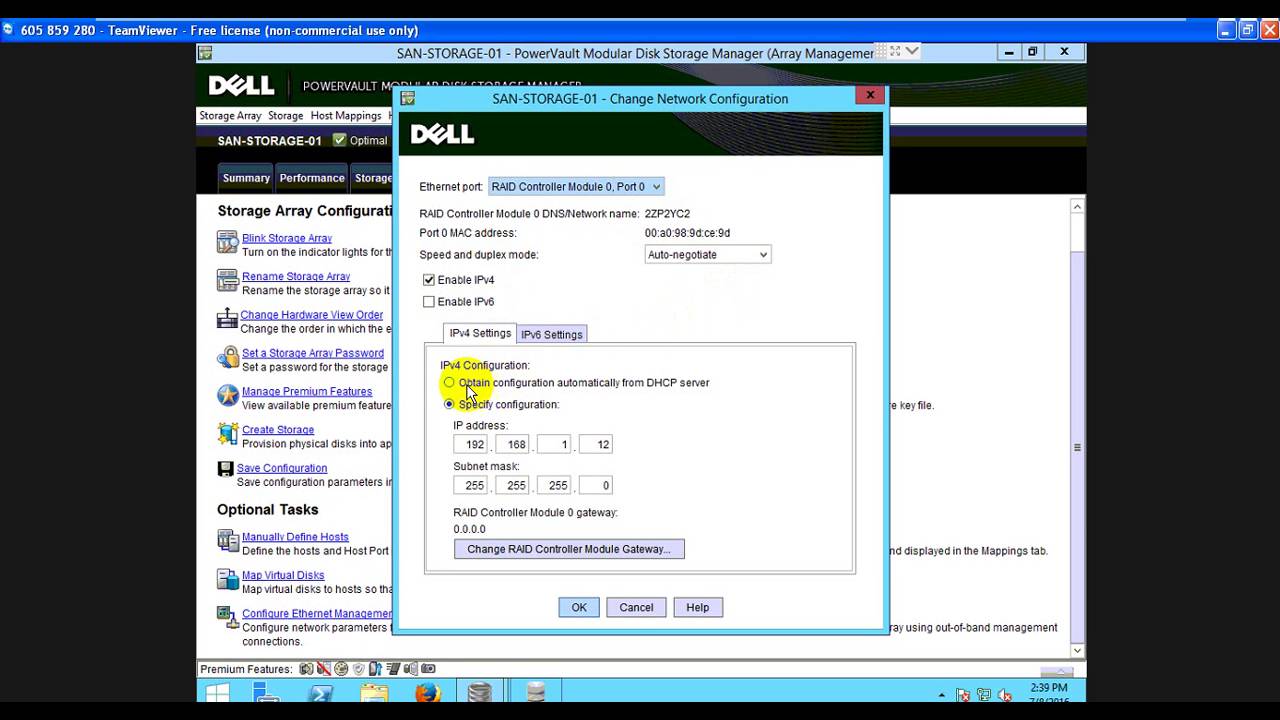Open the Map Virtual Disks link
Image resolution: width=1280 pixels, height=720 pixels.
(283, 575)
